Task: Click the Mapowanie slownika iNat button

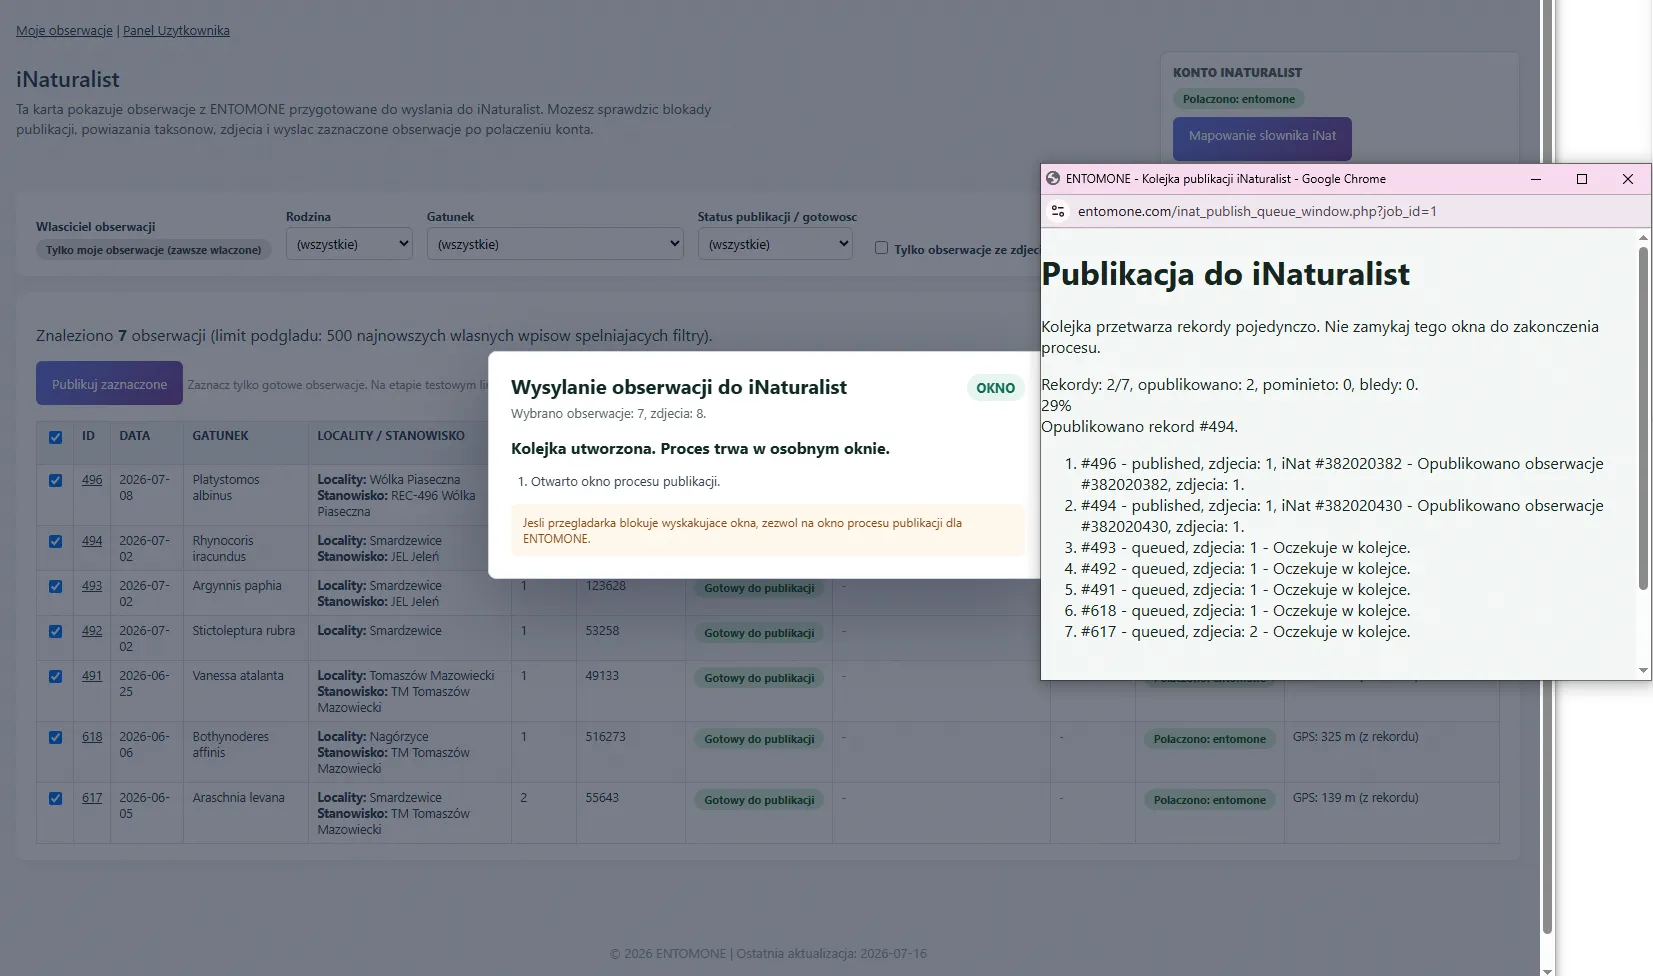Action: pos(1262,138)
